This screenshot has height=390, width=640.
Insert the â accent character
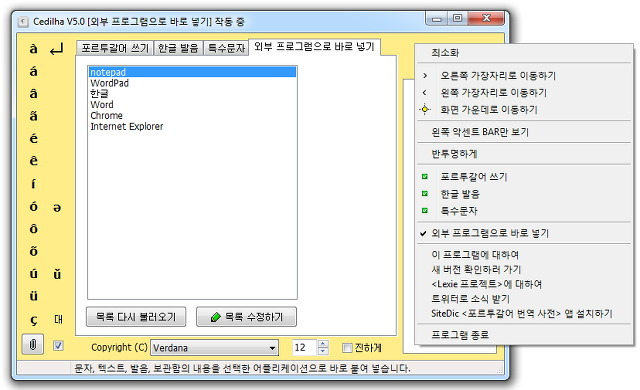[33, 94]
